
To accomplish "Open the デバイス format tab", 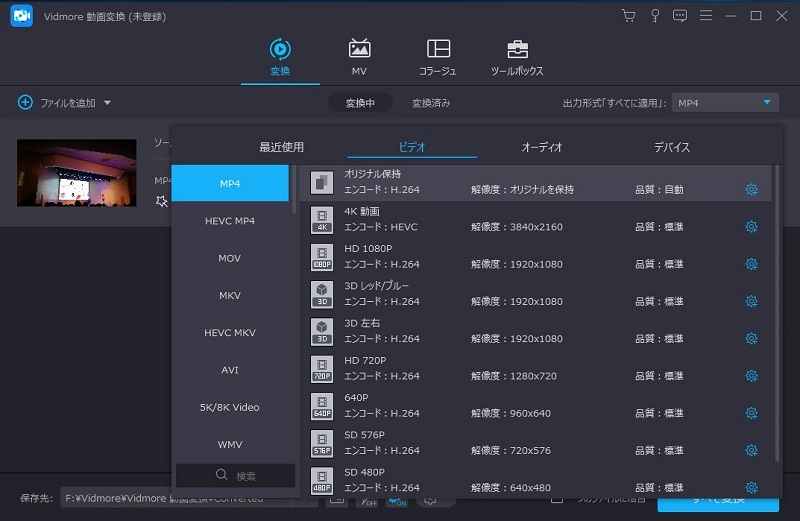I will coord(672,147).
